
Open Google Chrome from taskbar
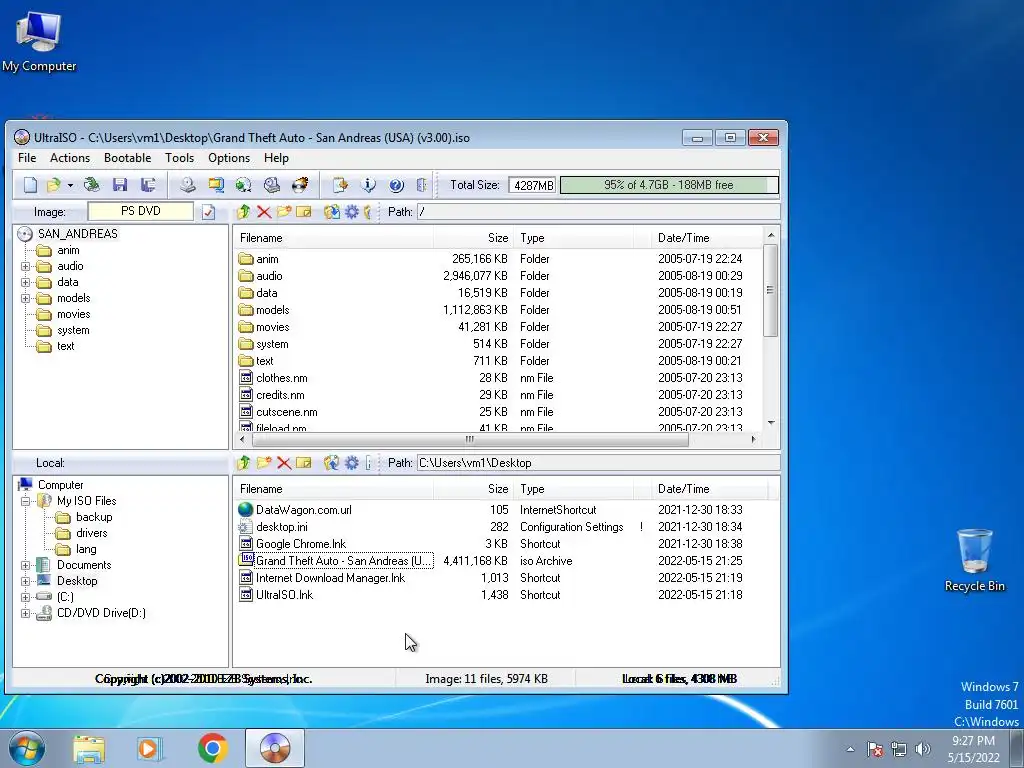click(213, 748)
